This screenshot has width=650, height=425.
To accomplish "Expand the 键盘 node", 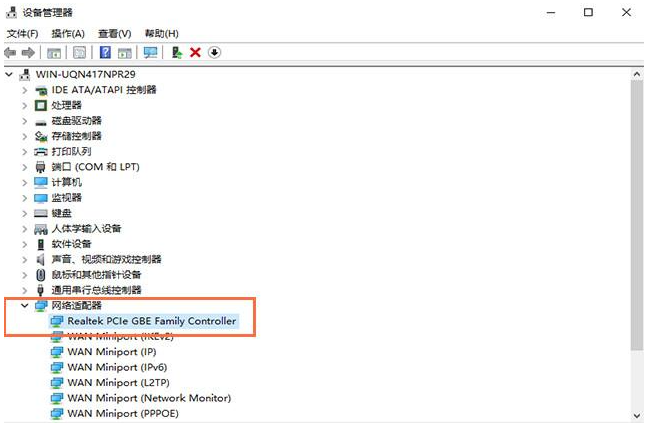I will coord(25,214).
